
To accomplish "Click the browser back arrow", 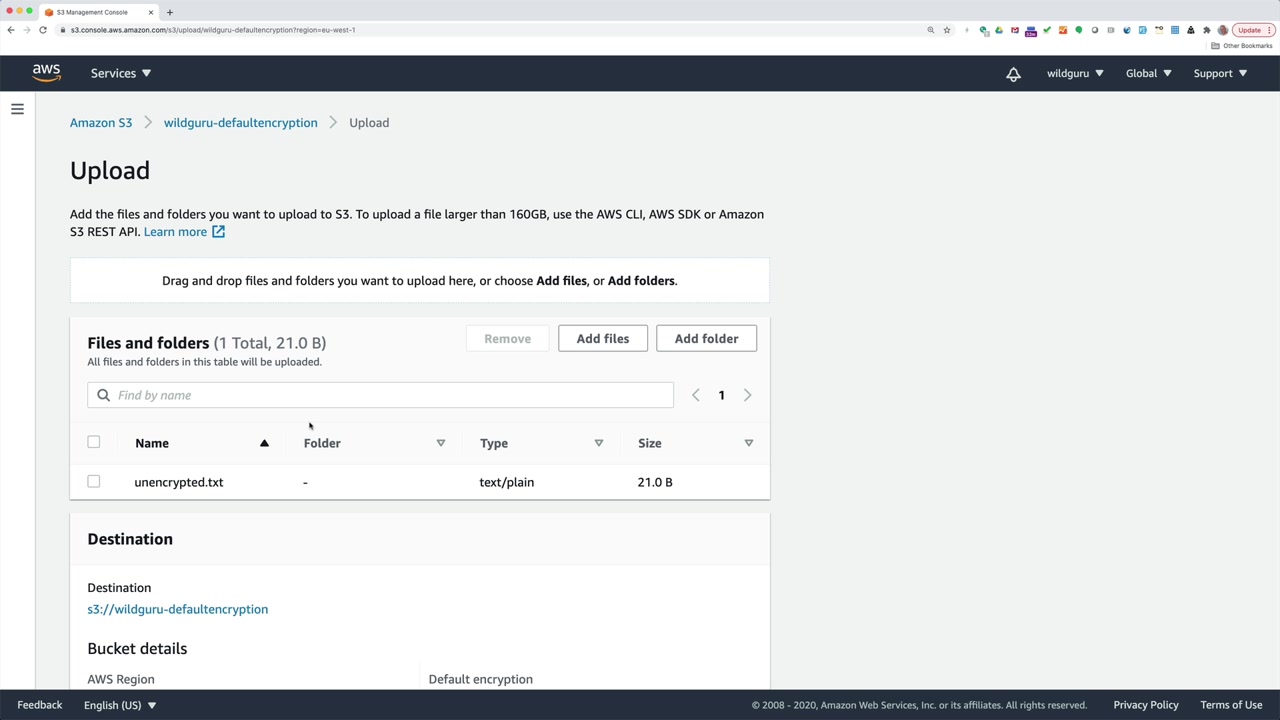I will tap(11, 30).
